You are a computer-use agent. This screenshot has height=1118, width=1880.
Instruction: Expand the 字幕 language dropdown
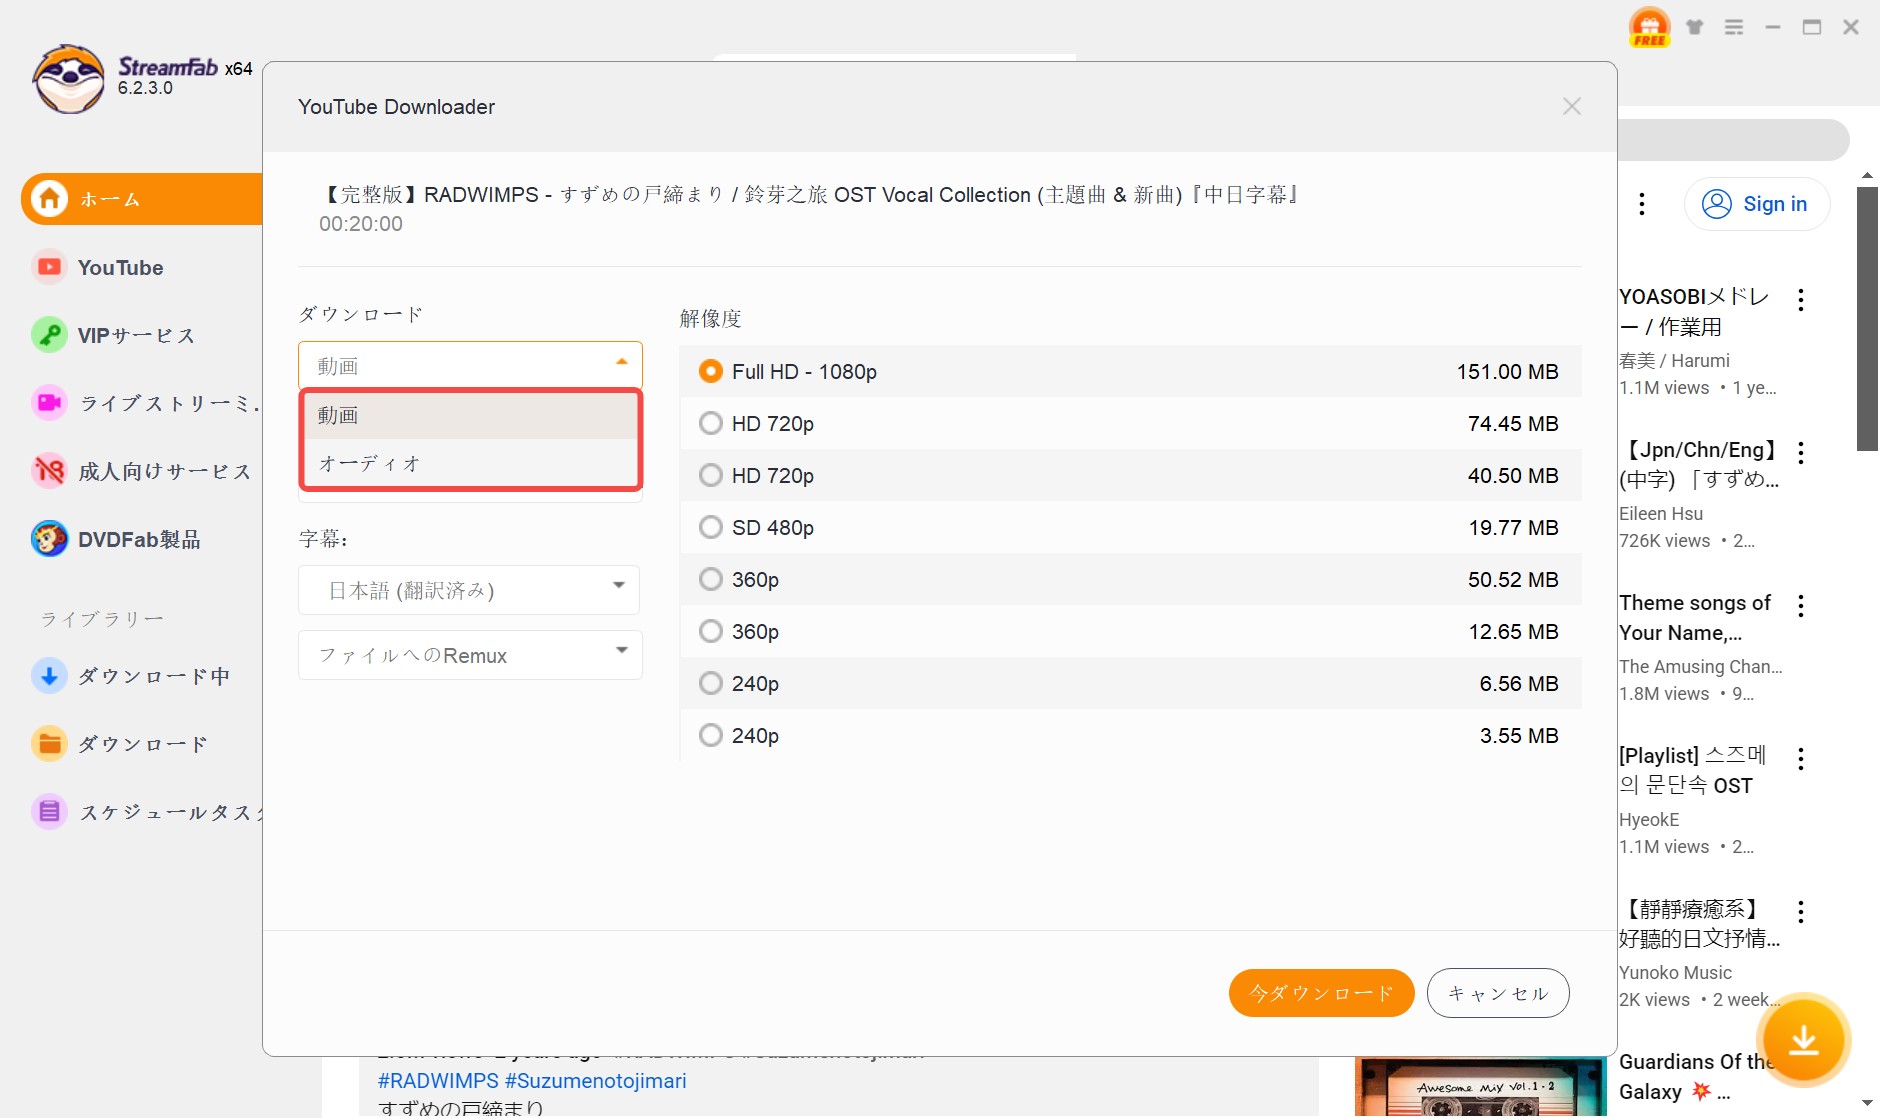tap(470, 590)
